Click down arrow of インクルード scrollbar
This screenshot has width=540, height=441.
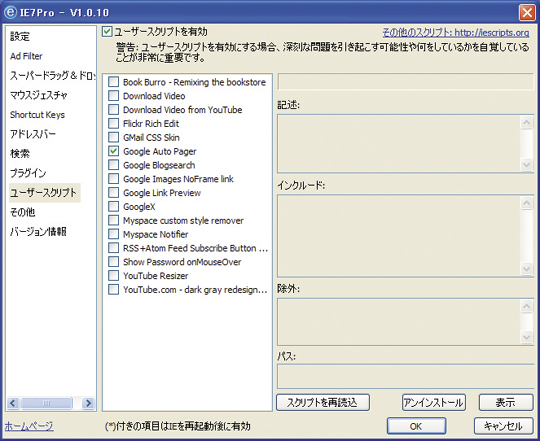coord(526,269)
